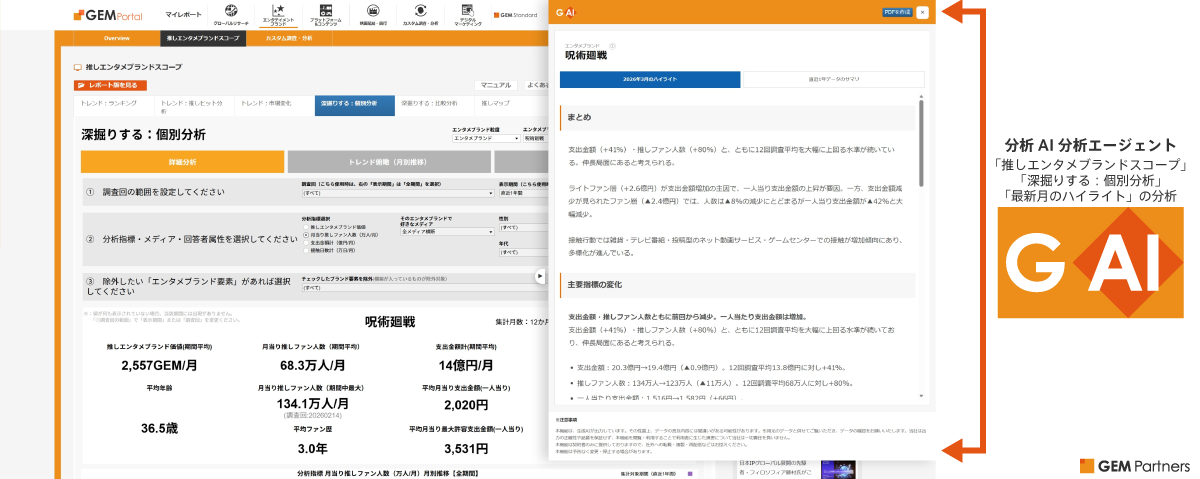This screenshot has height=479, width=1200.
Task: Open トレンド:ランキング tab
Action: [113, 106]
